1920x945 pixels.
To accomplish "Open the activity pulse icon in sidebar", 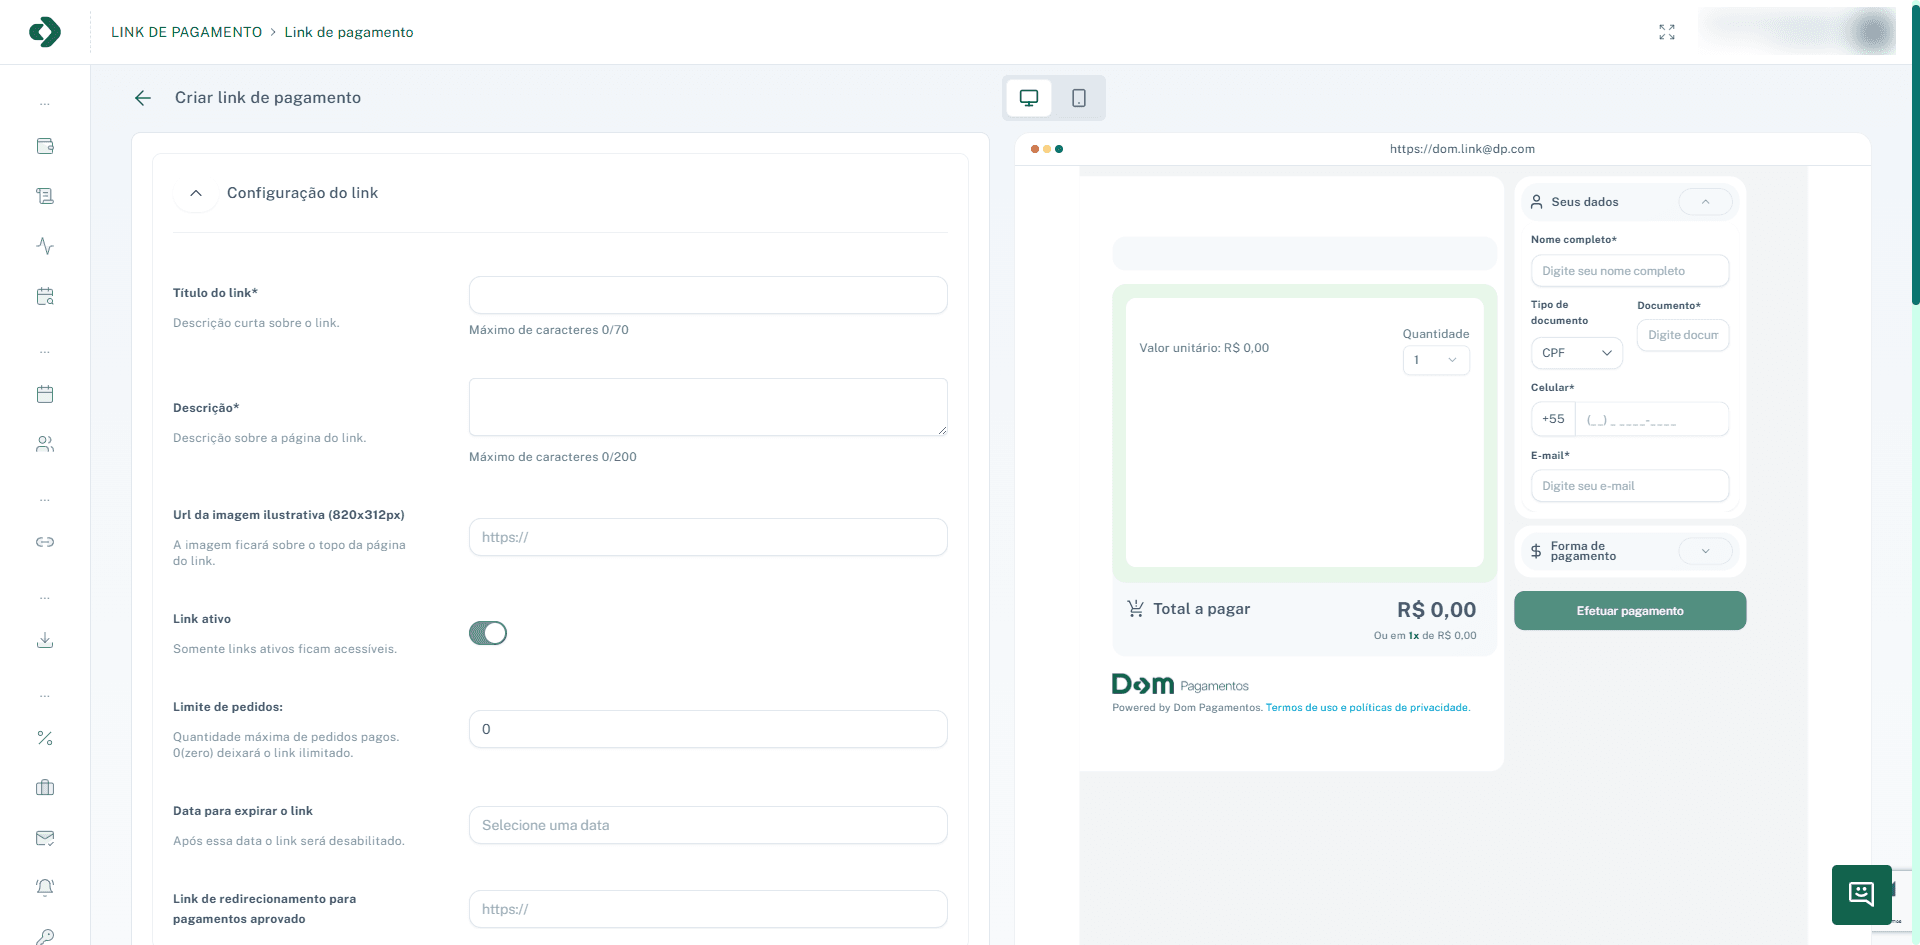I will click(45, 246).
